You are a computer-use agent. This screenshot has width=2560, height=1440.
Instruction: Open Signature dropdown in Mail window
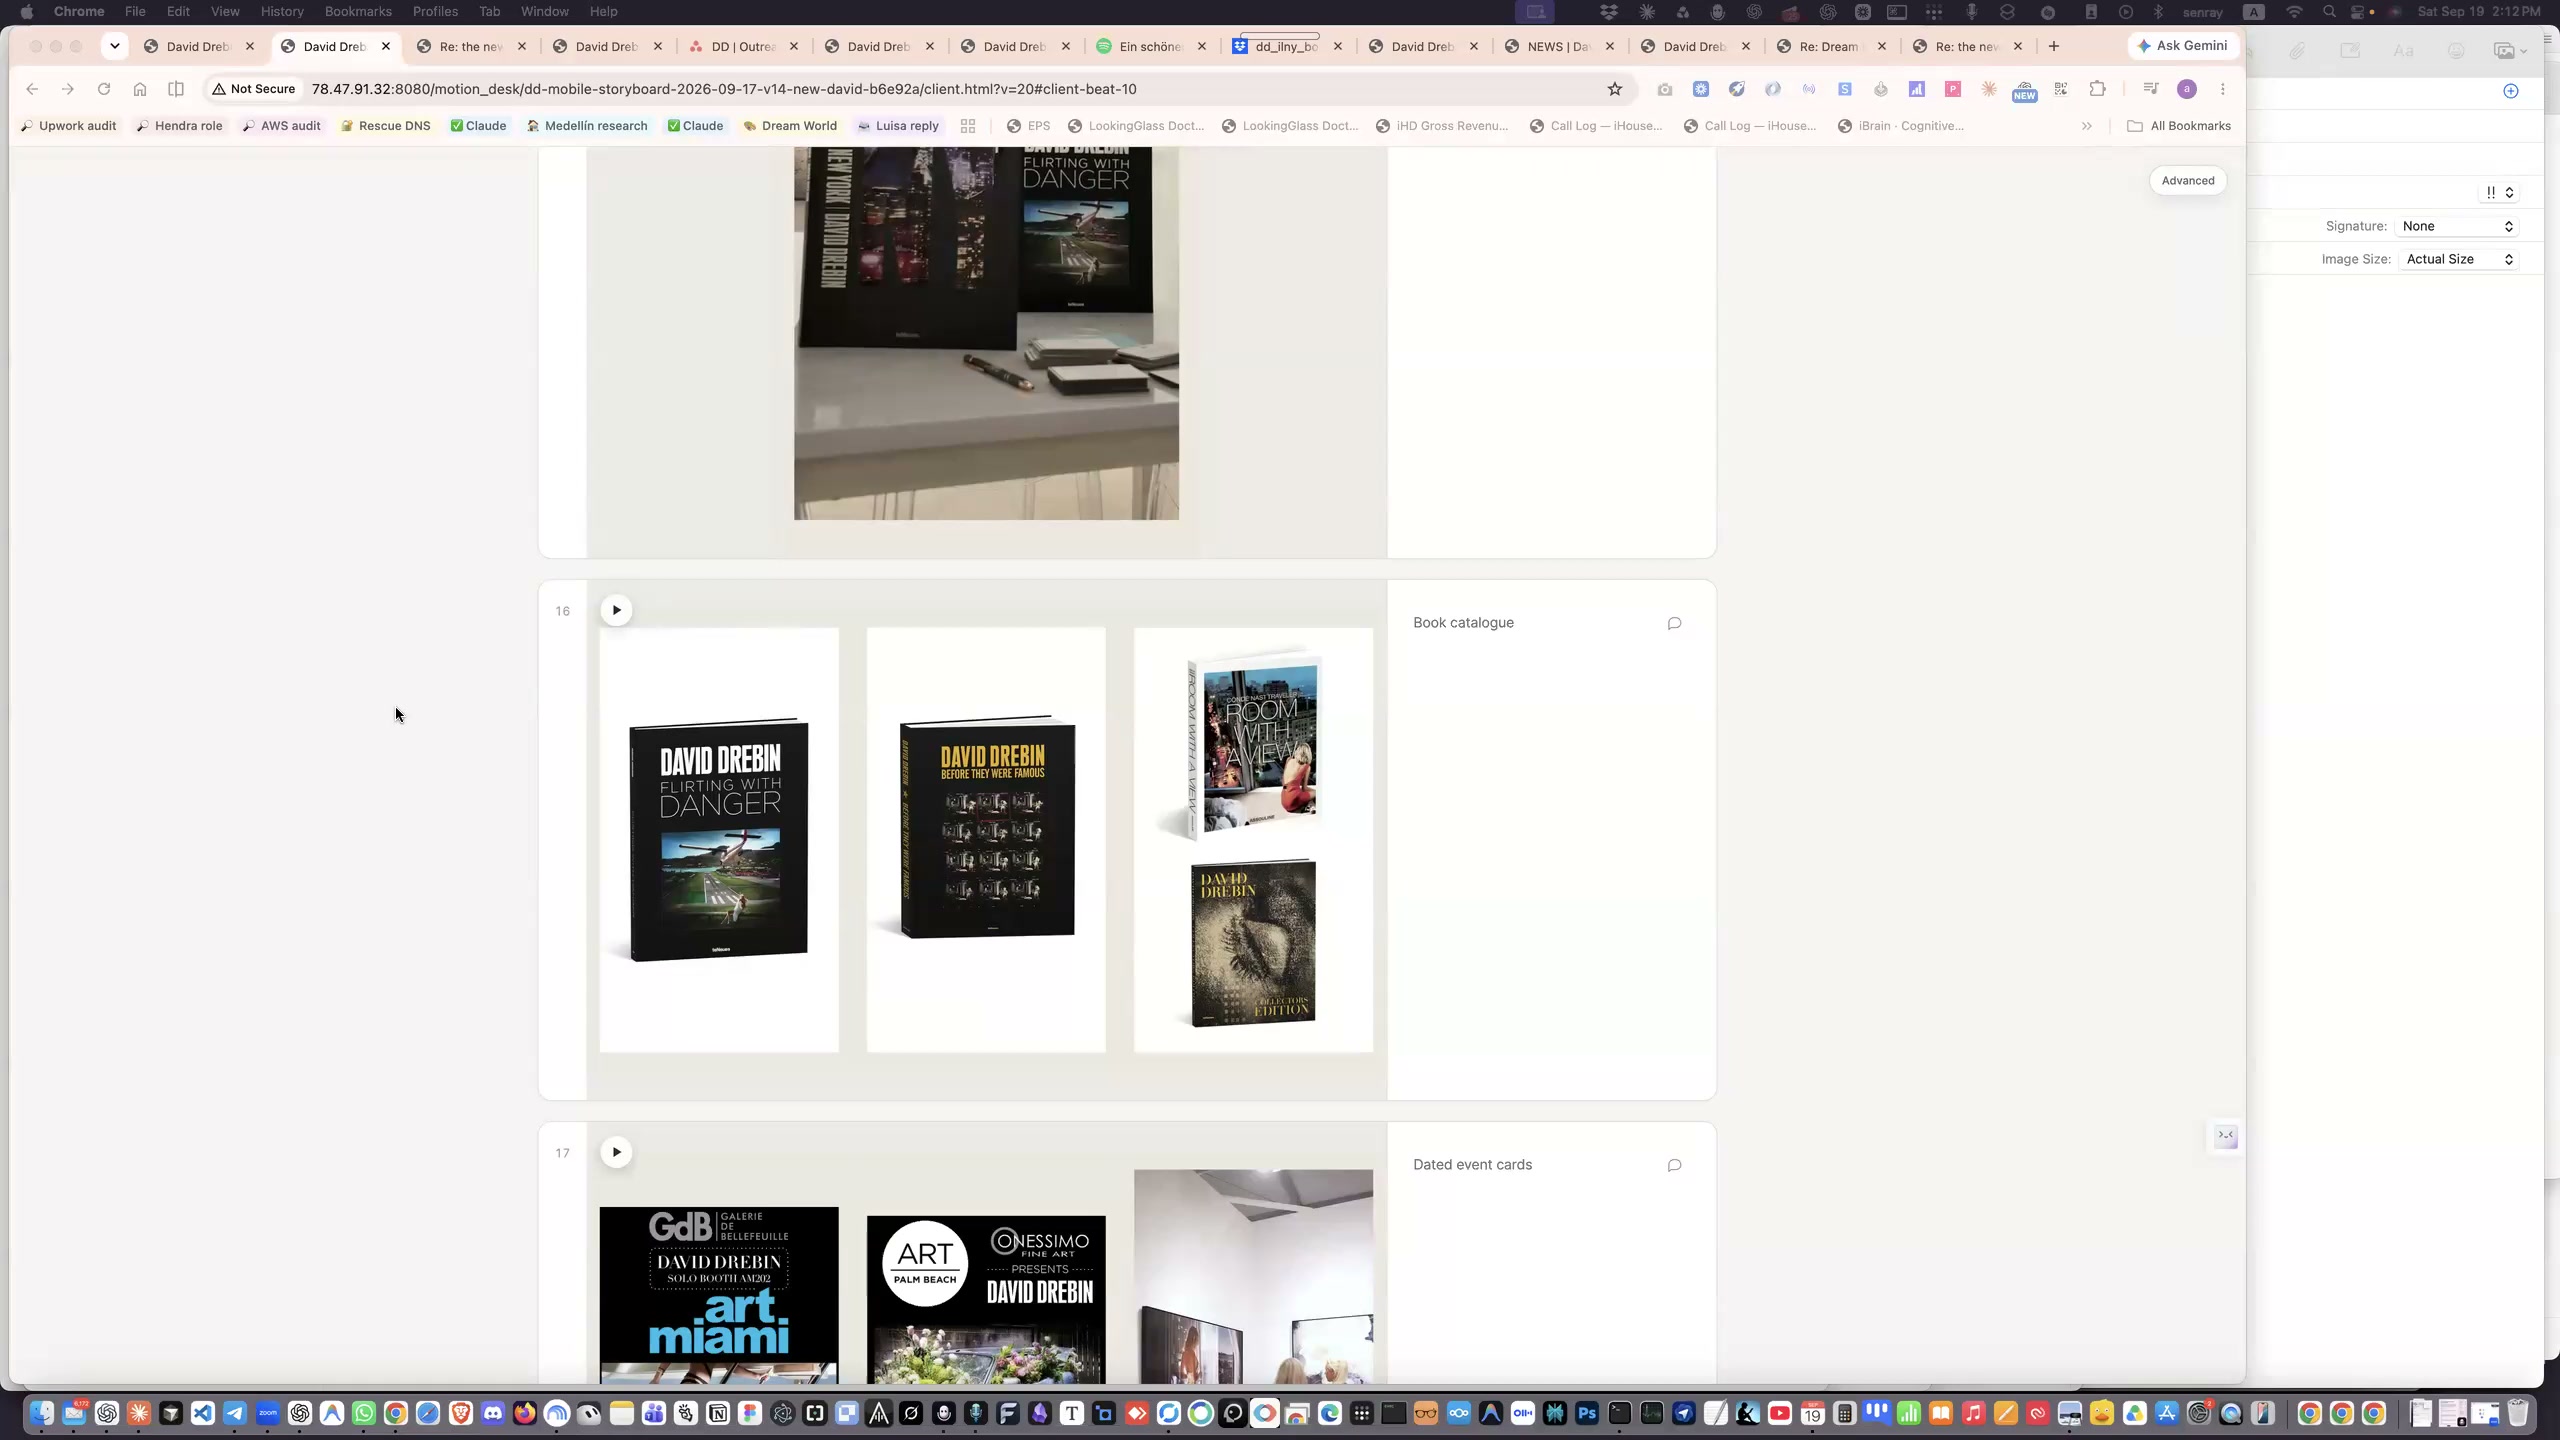[x=2459, y=226]
